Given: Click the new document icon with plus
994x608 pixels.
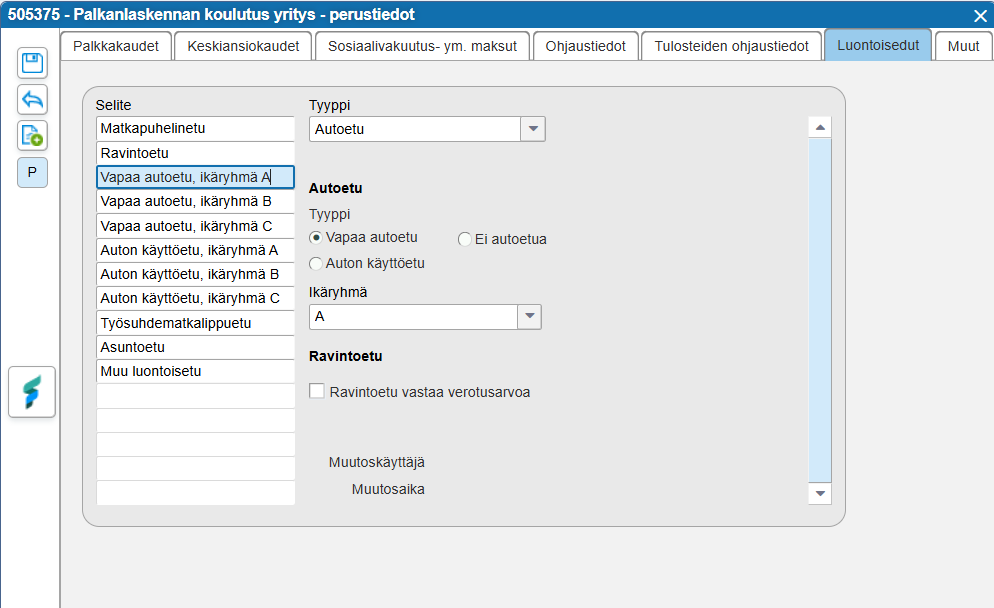Looking at the screenshot, I should pyautogui.click(x=32, y=136).
